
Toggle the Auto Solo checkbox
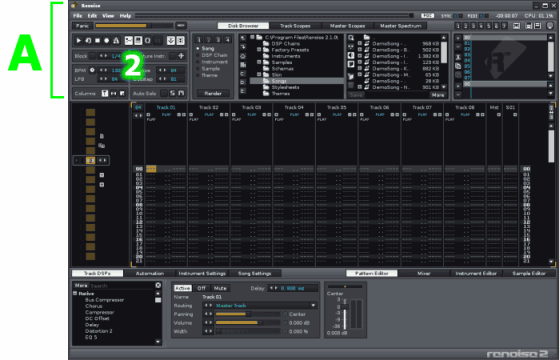click(x=164, y=93)
